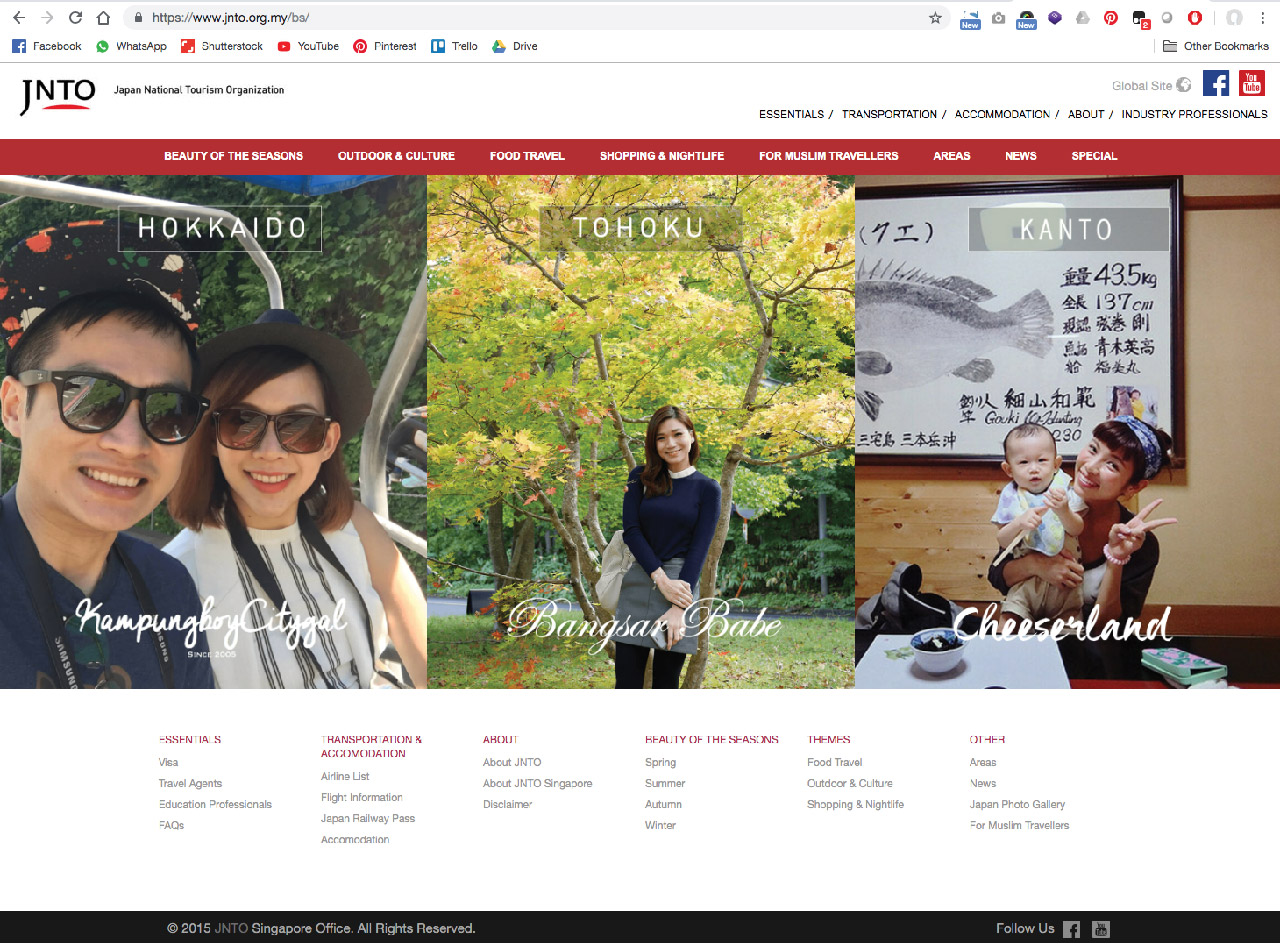The height and width of the screenshot is (944, 1280).
Task: Go to browser home icon
Action: point(103,18)
